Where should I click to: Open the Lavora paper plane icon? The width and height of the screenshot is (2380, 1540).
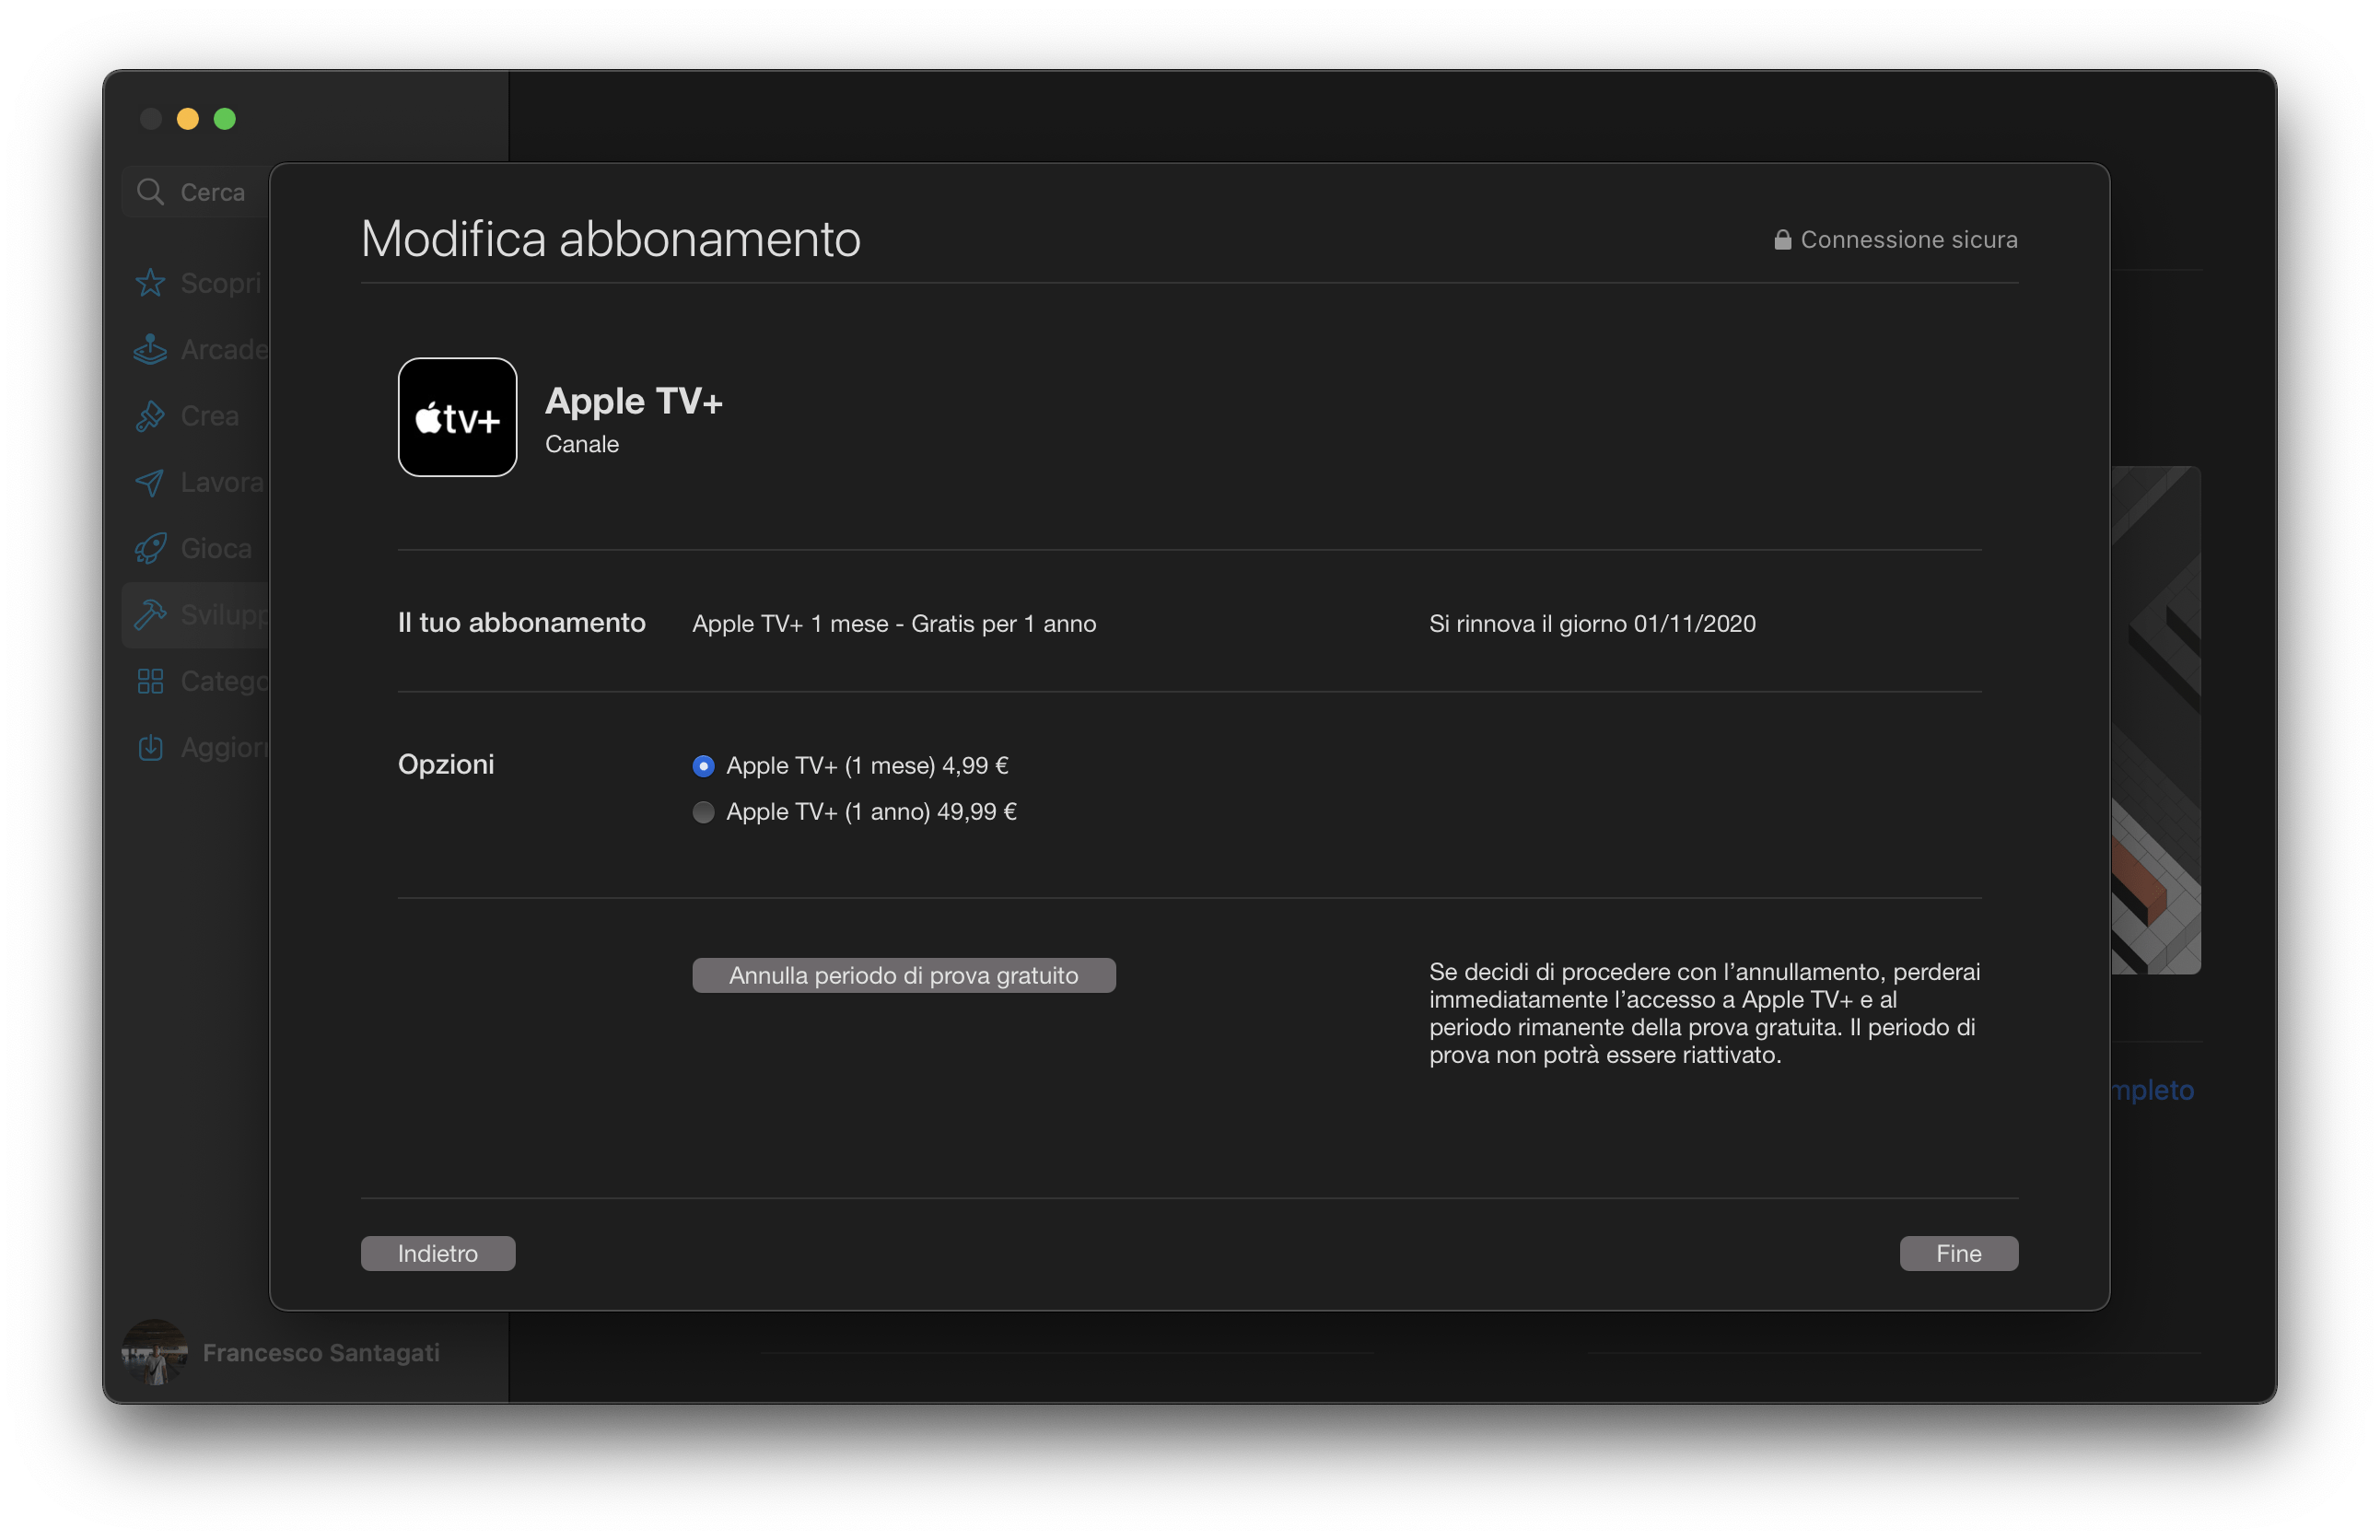150,482
